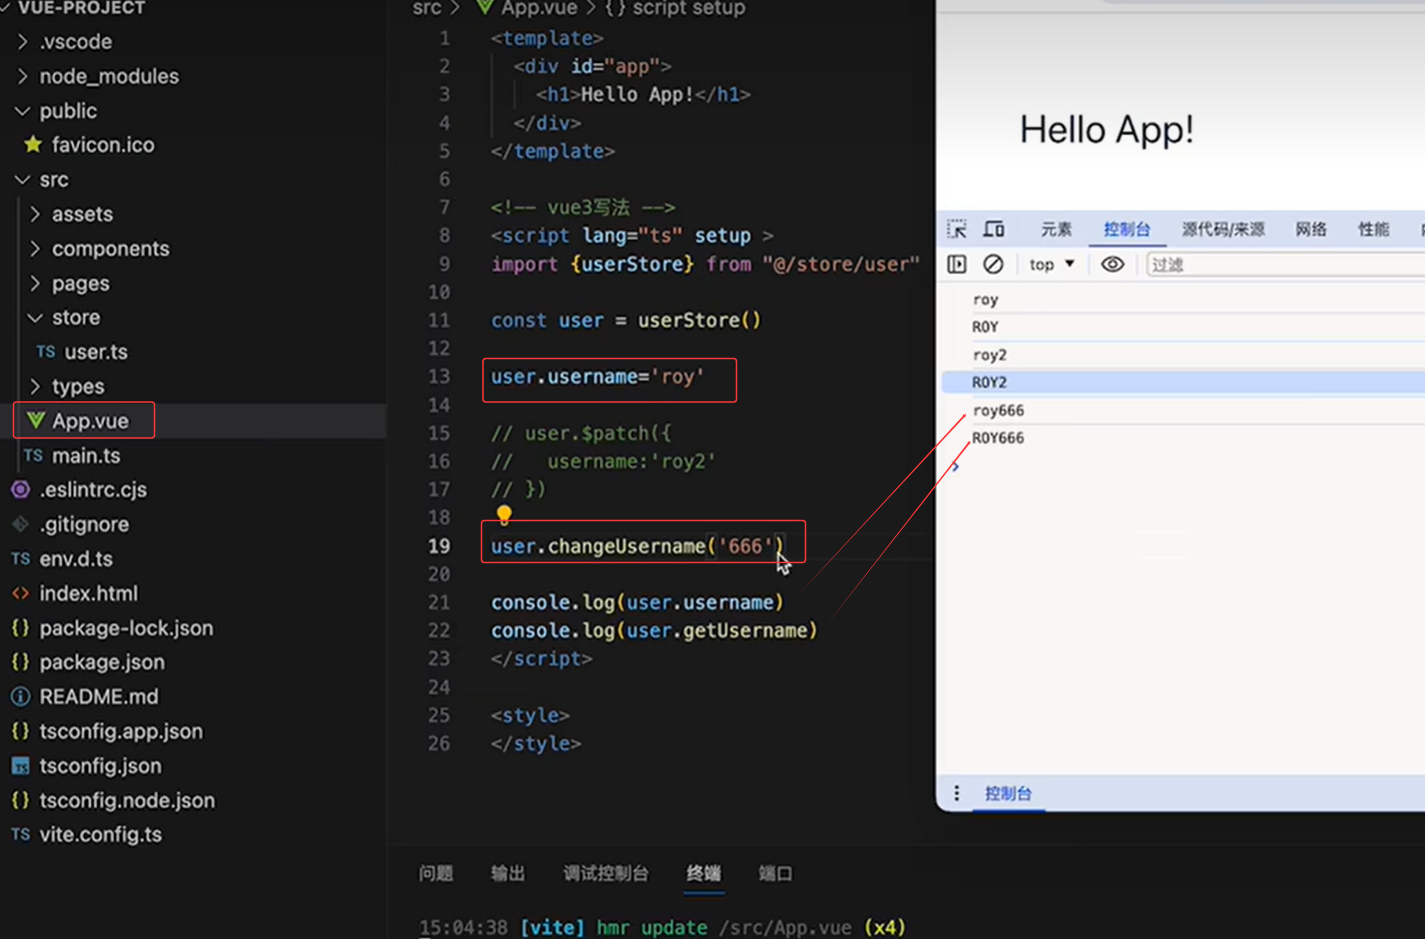
Task: Toggle the DevTools device toolbar icon
Action: pyautogui.click(x=994, y=229)
